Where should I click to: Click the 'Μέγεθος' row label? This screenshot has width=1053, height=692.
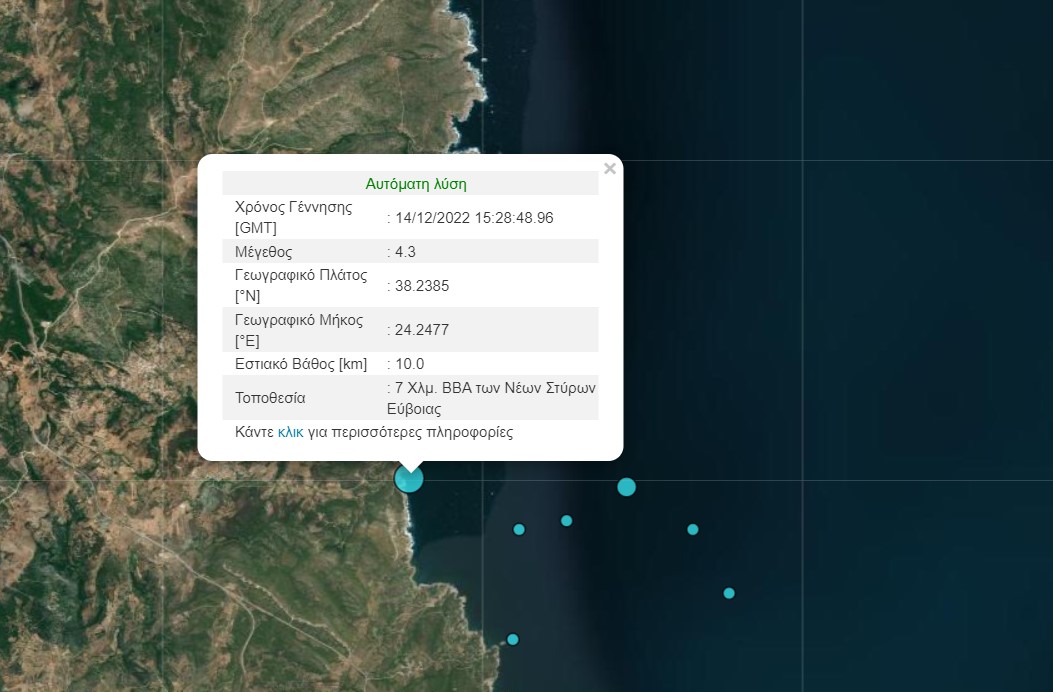[264, 252]
